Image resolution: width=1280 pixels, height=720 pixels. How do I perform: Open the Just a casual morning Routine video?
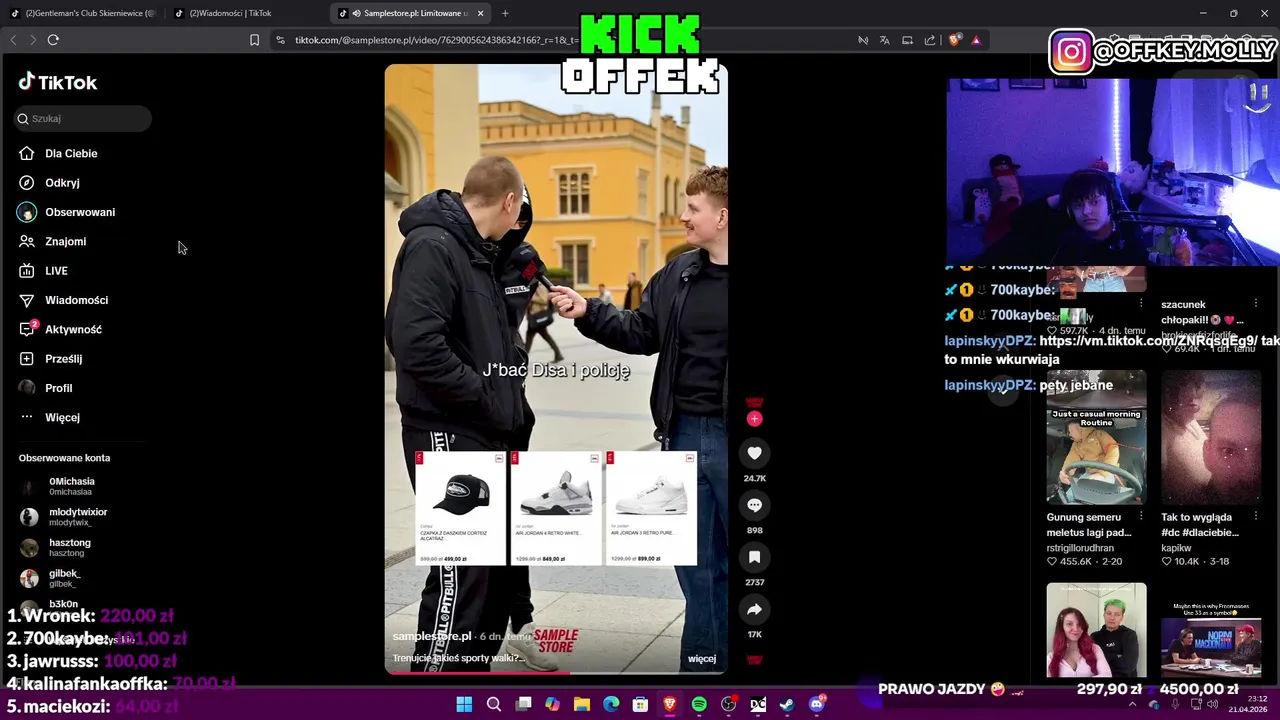(x=1096, y=438)
